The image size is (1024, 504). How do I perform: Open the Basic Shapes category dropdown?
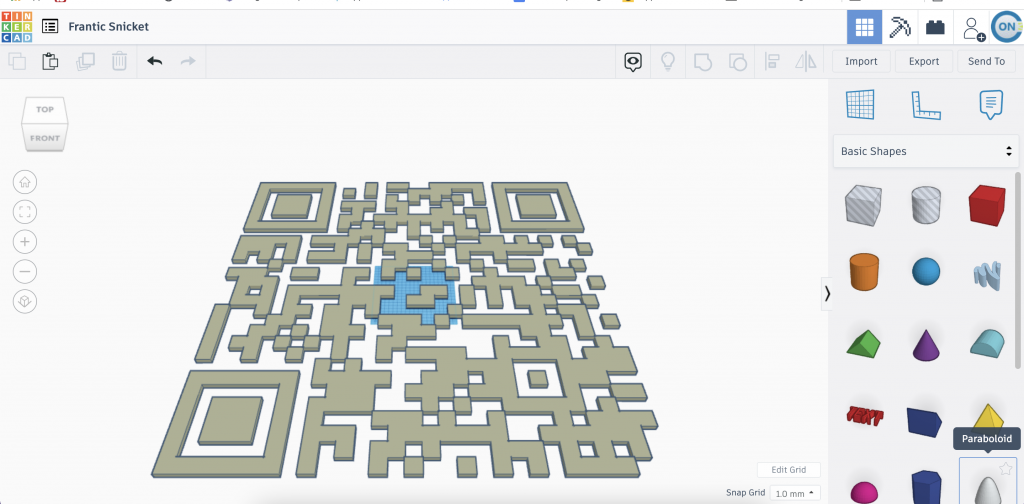925,151
